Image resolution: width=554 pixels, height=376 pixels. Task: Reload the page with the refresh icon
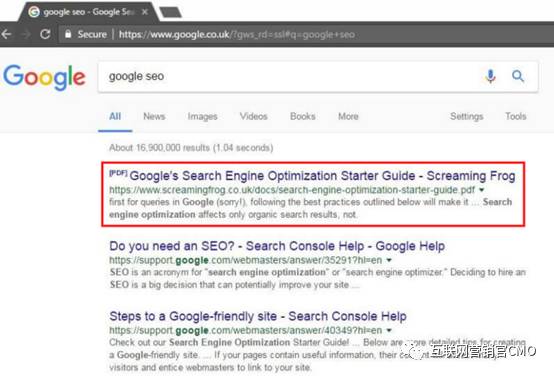click(45, 34)
